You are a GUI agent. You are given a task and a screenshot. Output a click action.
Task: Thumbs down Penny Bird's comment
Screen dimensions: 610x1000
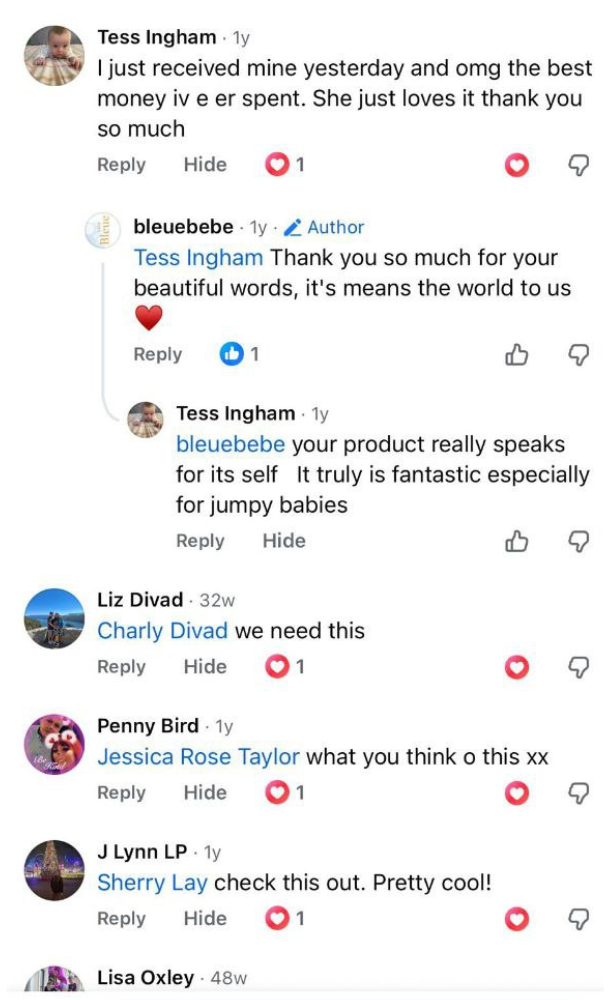pyautogui.click(x=579, y=793)
